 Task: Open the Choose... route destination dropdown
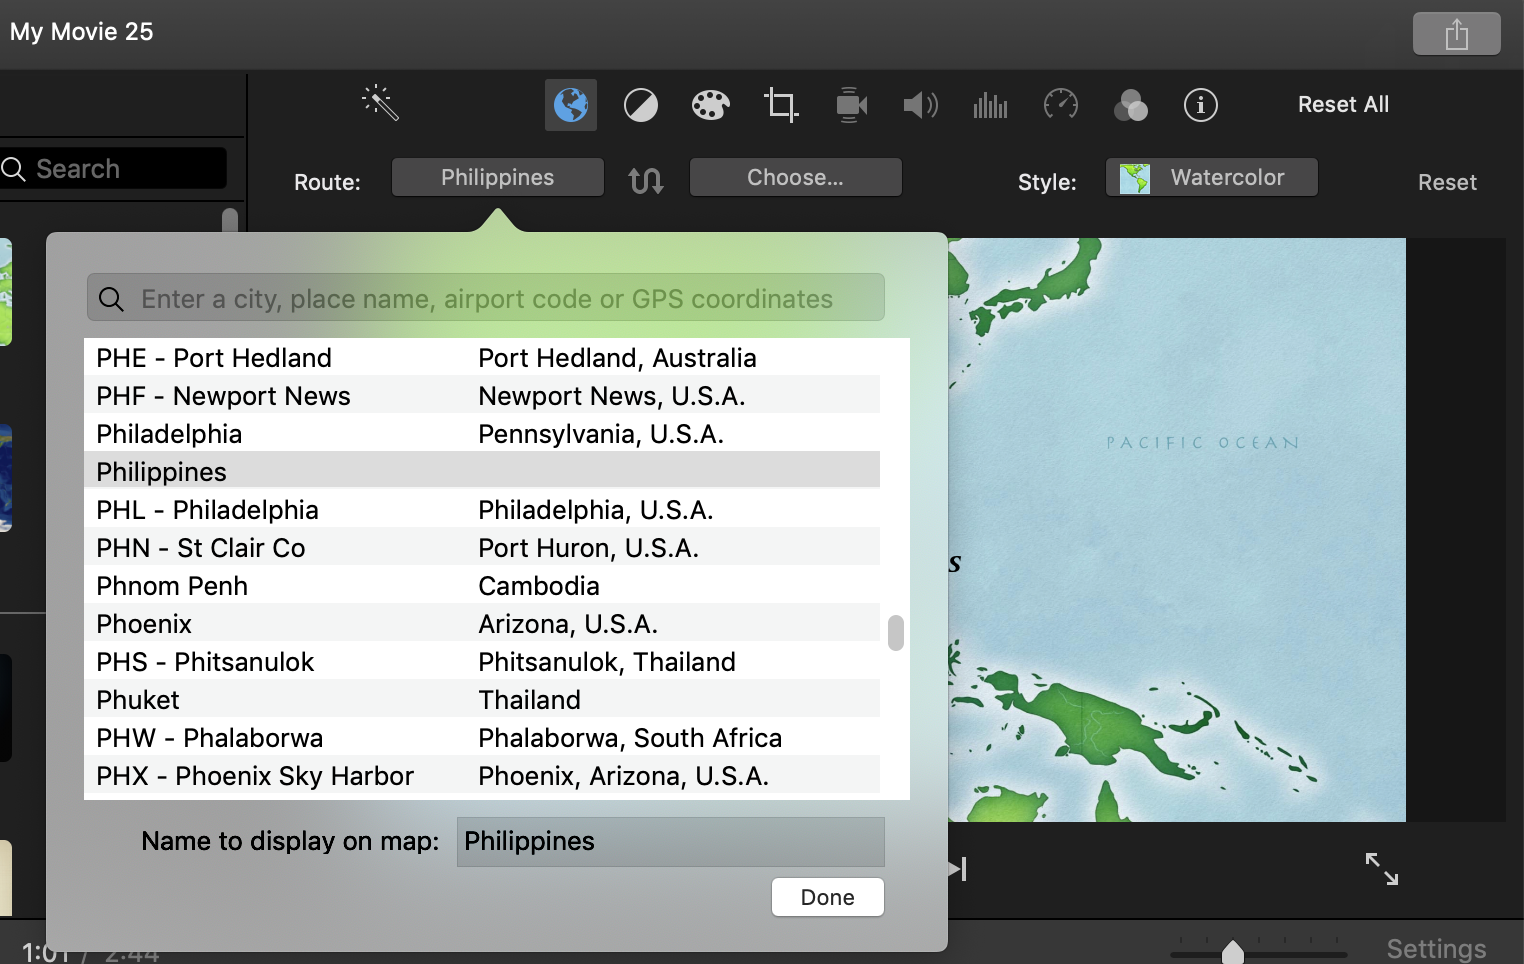click(x=795, y=178)
